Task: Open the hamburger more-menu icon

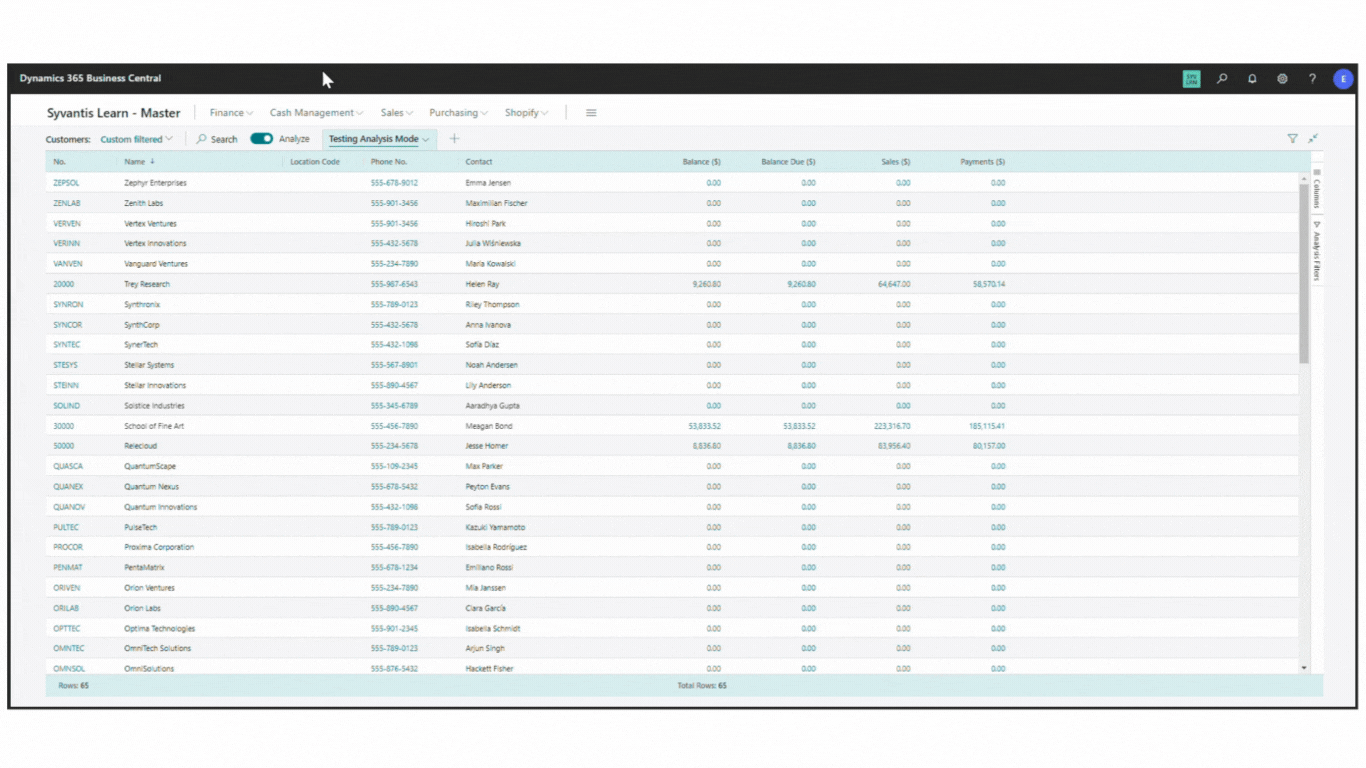Action: point(591,113)
